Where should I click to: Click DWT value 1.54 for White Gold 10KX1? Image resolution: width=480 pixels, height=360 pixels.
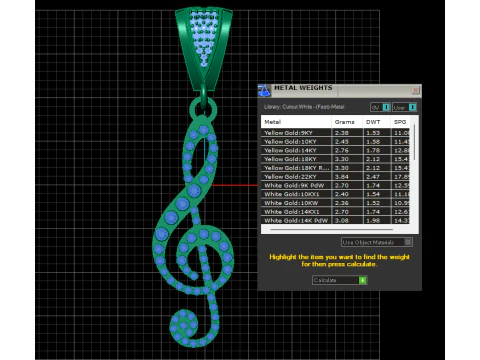[x=373, y=194]
